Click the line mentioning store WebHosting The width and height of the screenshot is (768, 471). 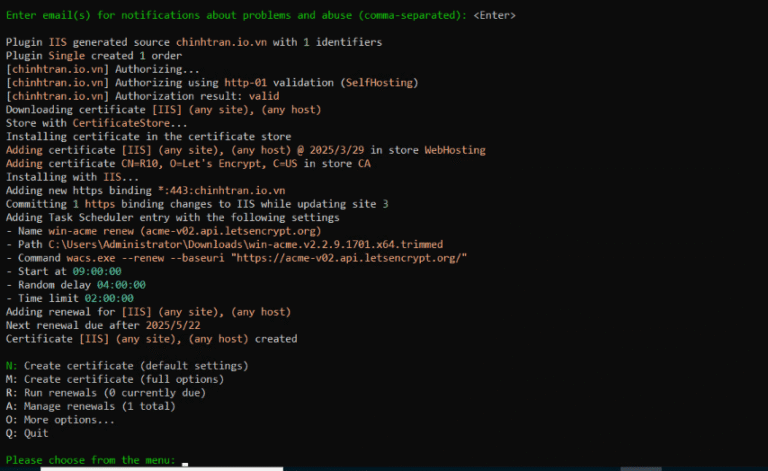pos(246,150)
